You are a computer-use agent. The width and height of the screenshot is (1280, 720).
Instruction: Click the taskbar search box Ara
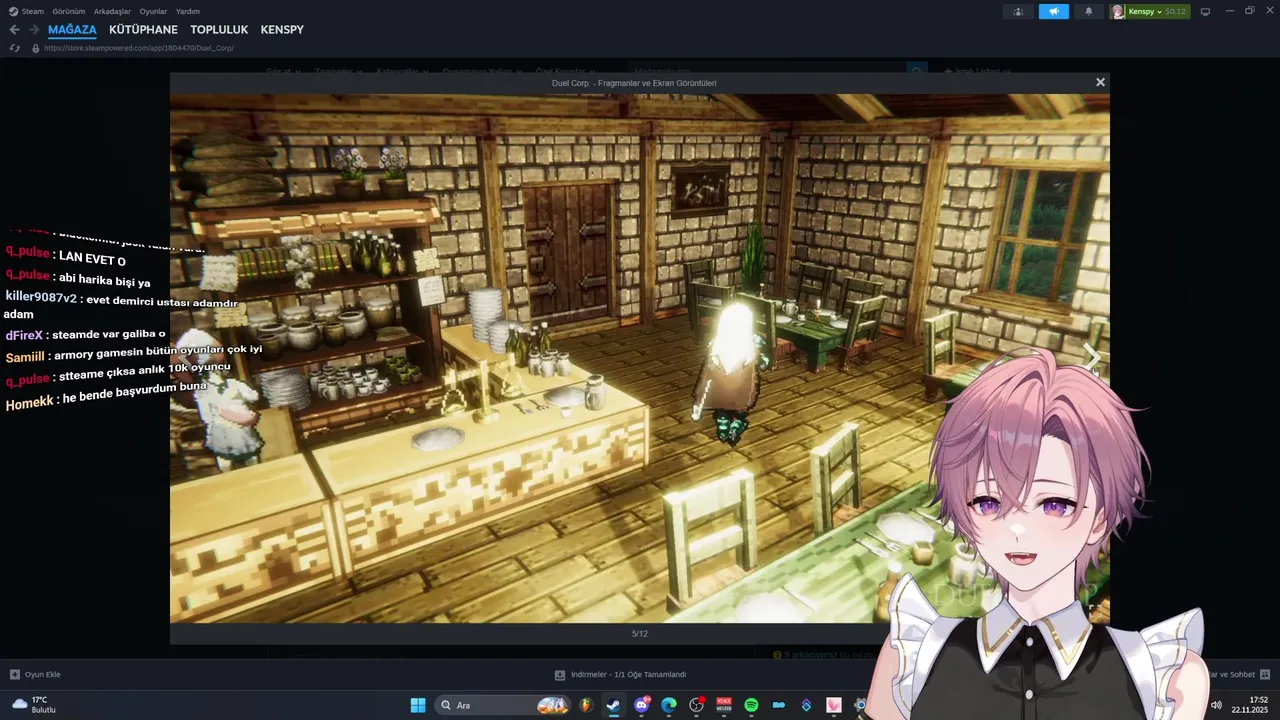pyautogui.click(x=504, y=705)
